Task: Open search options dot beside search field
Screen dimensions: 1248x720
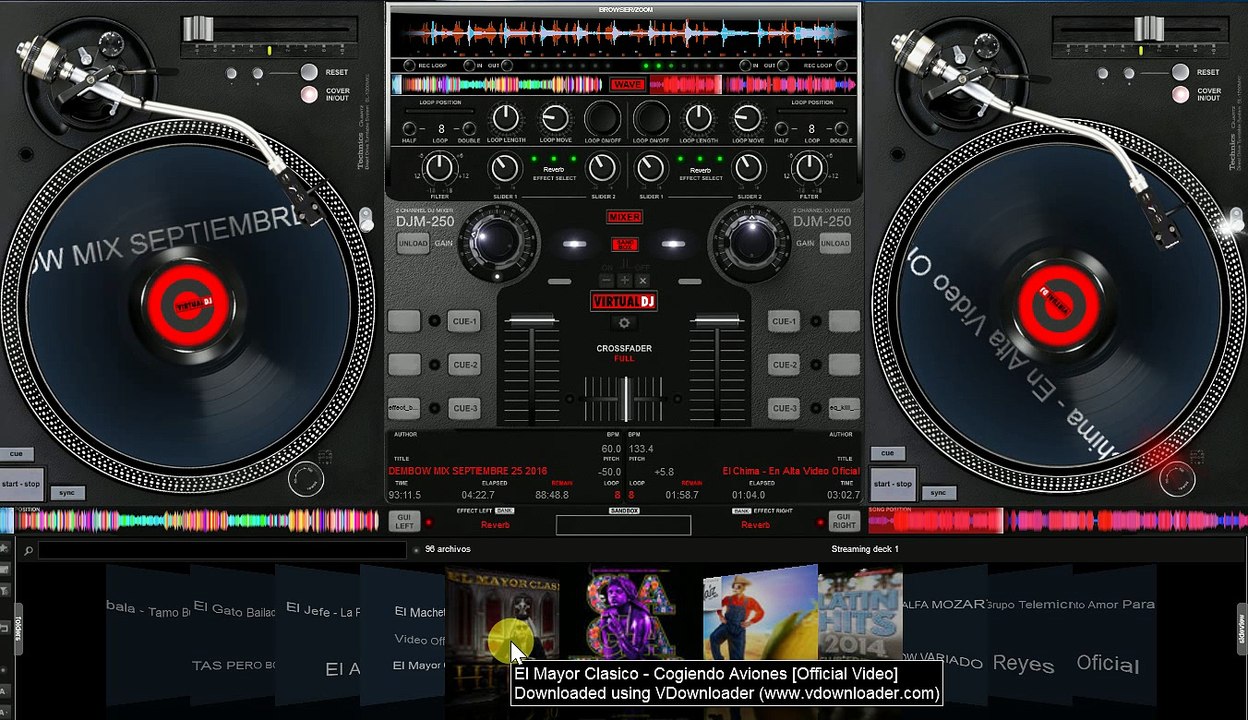Action: point(416,550)
